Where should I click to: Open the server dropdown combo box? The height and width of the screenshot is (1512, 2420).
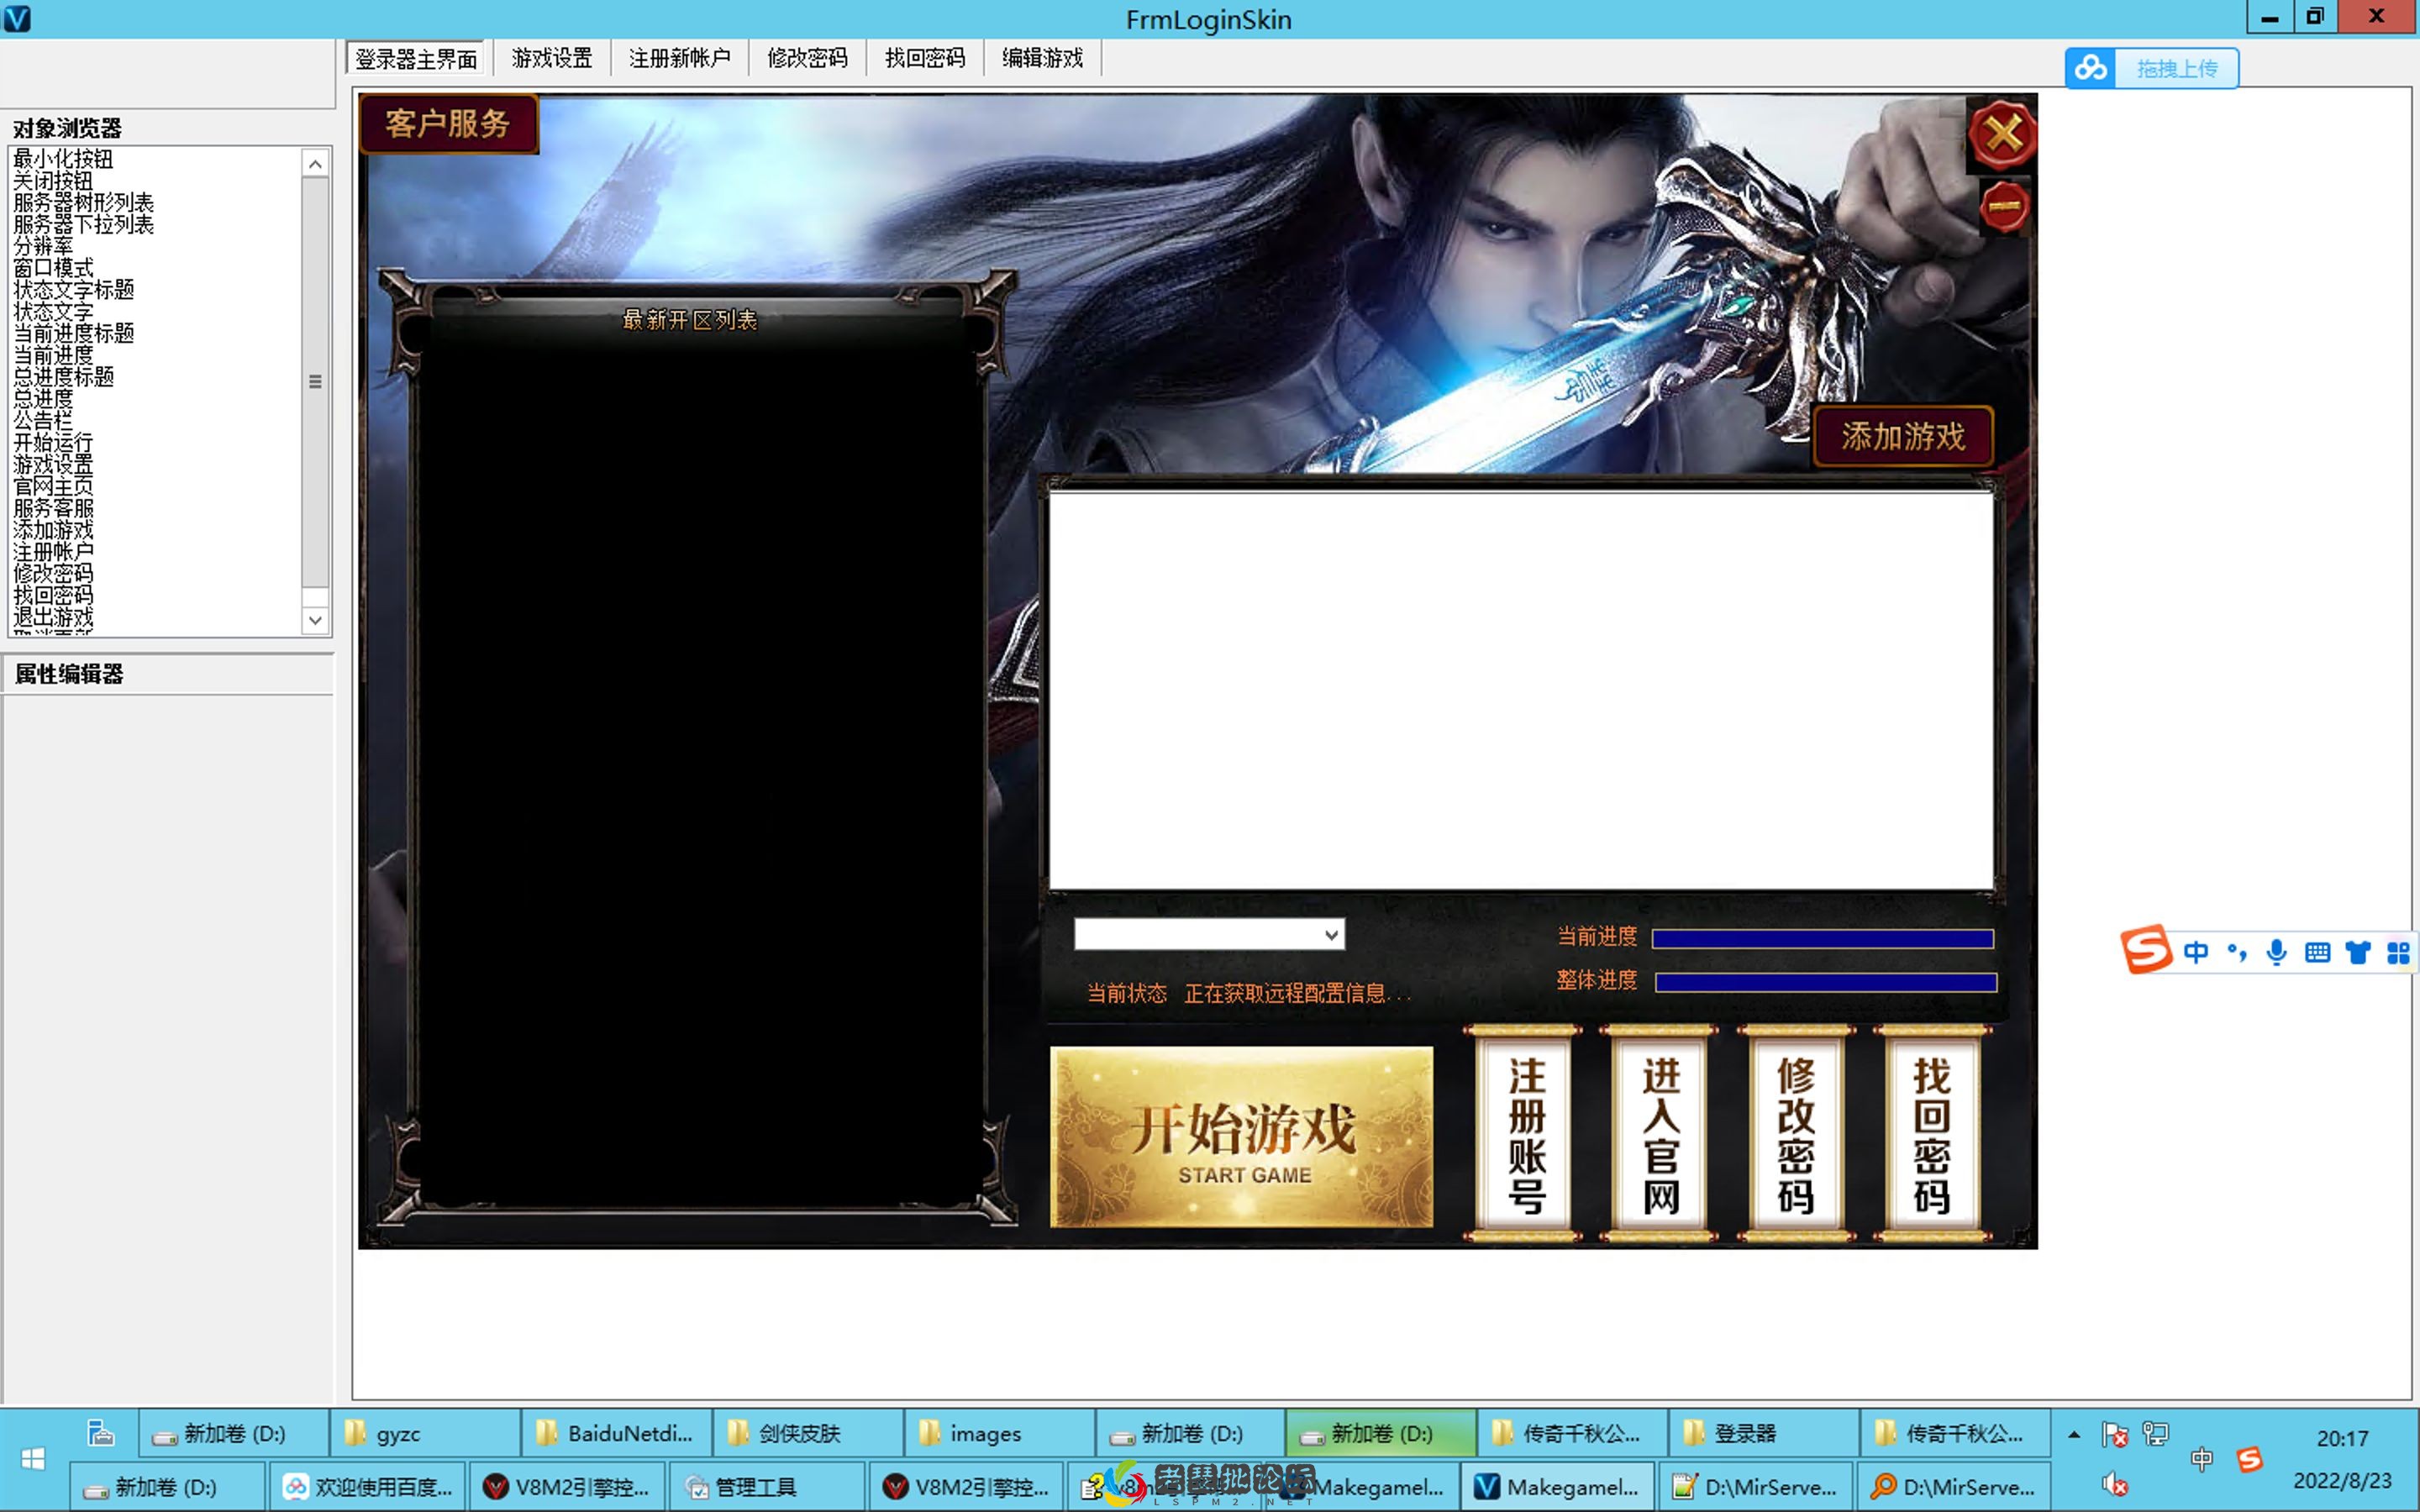pyautogui.click(x=1210, y=934)
